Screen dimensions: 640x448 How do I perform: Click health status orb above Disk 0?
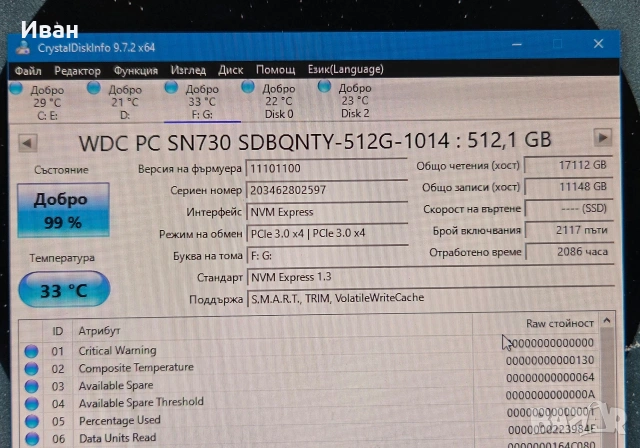[248, 86]
